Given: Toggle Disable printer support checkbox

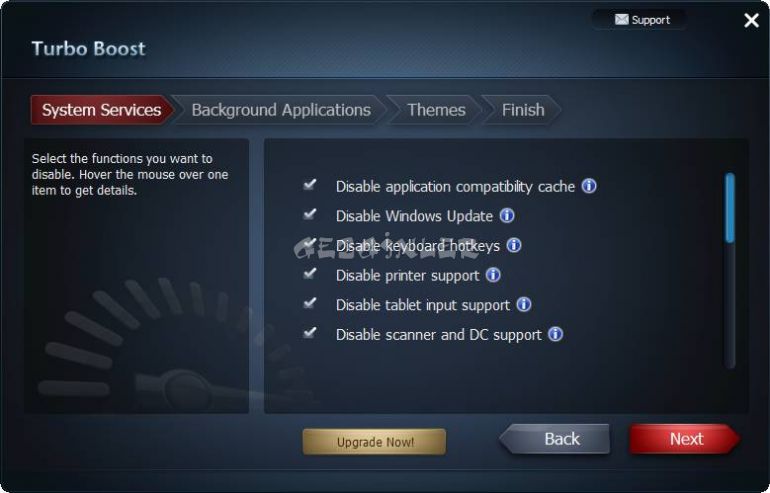Looking at the screenshot, I should (x=309, y=274).
